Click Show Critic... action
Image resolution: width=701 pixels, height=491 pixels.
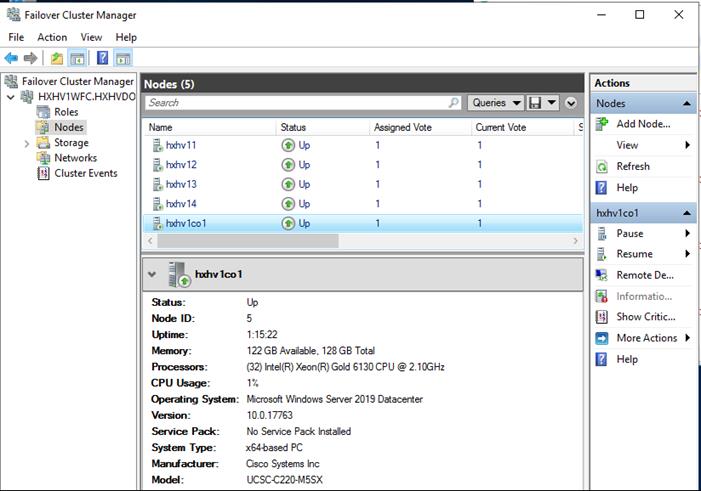[646, 317]
